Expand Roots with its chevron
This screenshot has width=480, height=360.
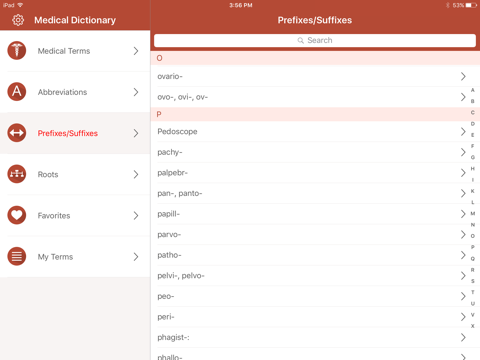pos(136,174)
